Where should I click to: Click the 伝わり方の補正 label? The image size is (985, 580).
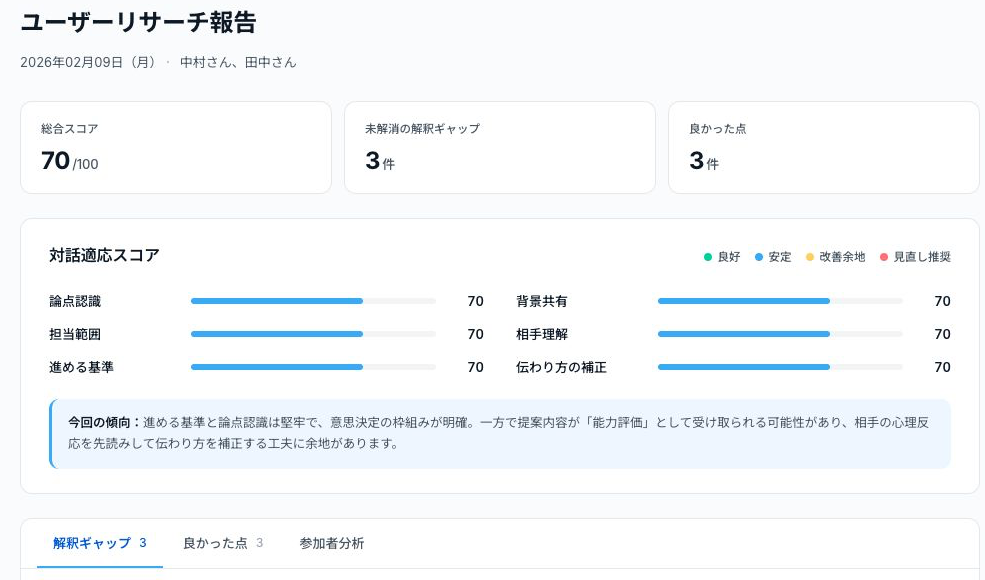click(562, 367)
